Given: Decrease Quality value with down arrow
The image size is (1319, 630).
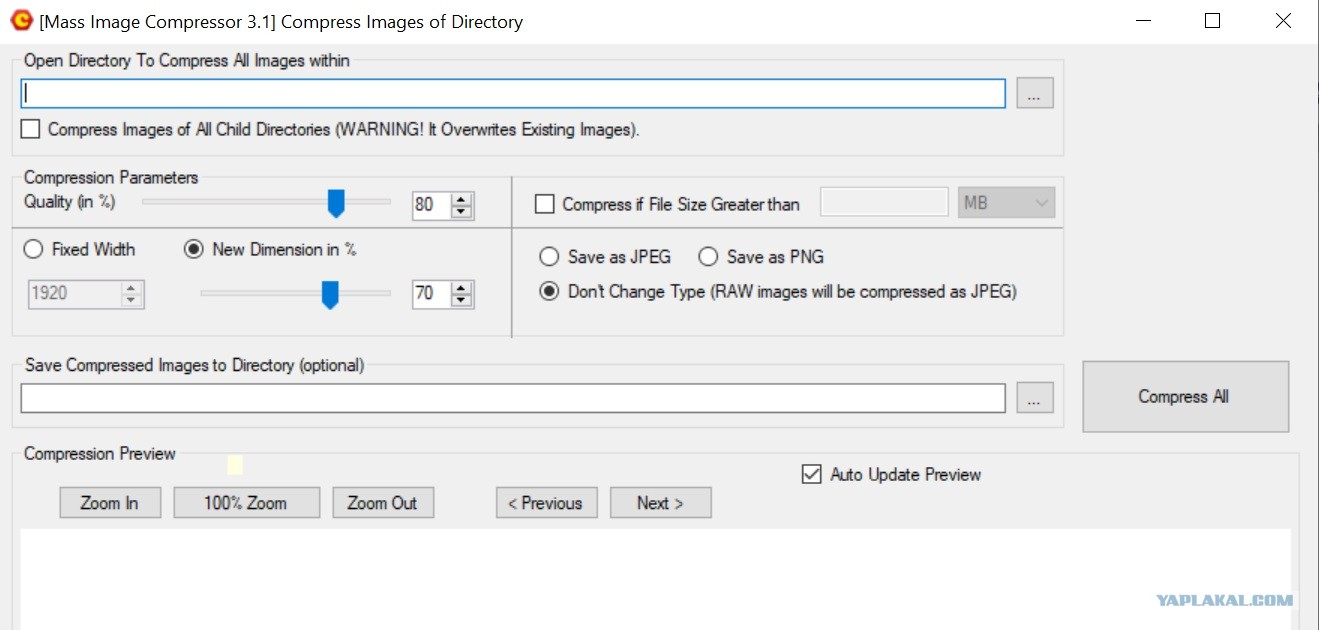Looking at the screenshot, I should [461, 211].
